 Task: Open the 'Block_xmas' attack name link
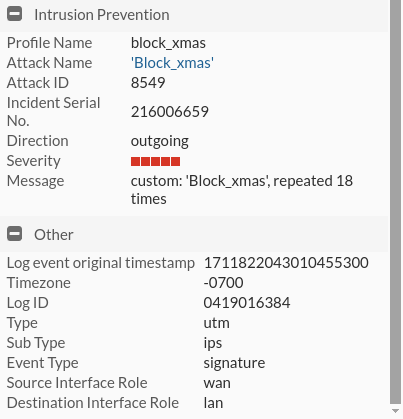coord(172,63)
